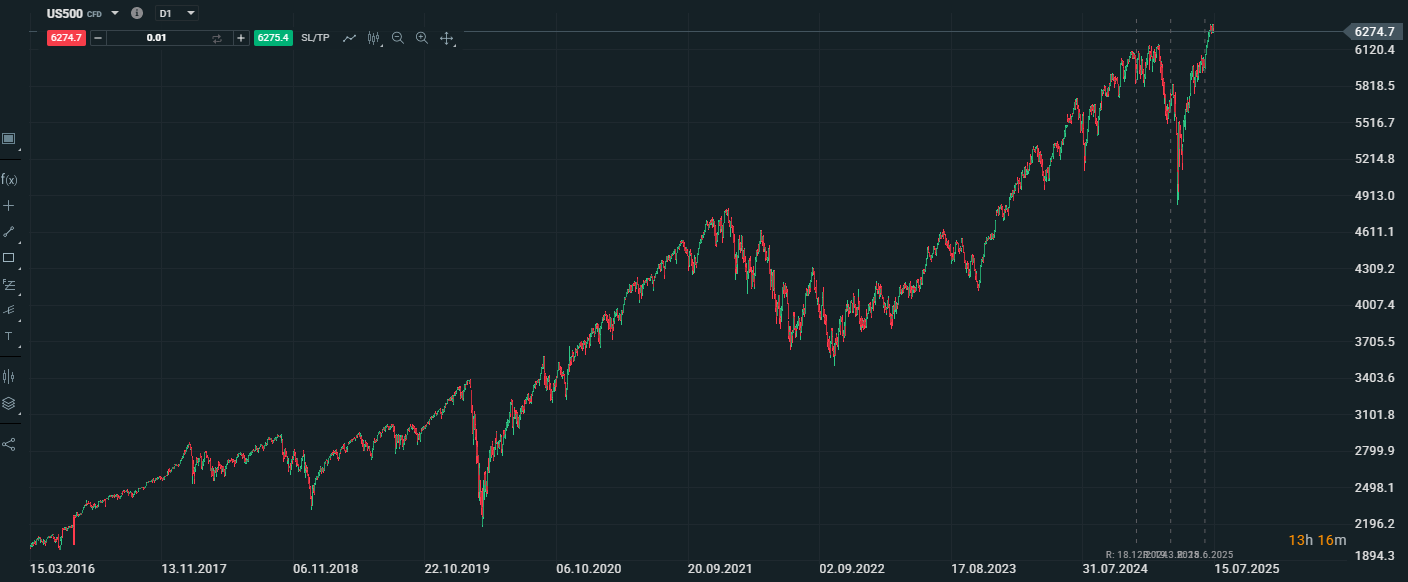Select the pitchfork fan lines tool
Screen dimensions: 1408x582
tap(9, 310)
